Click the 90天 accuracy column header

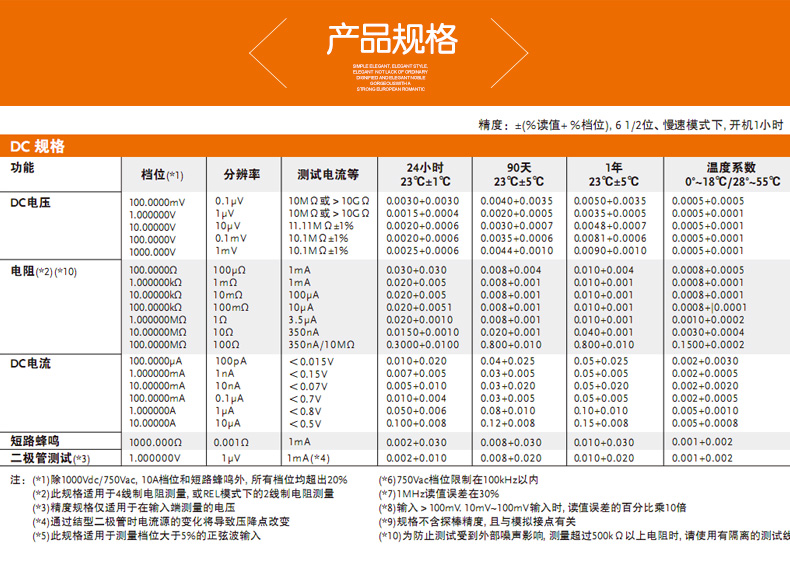pos(518,174)
